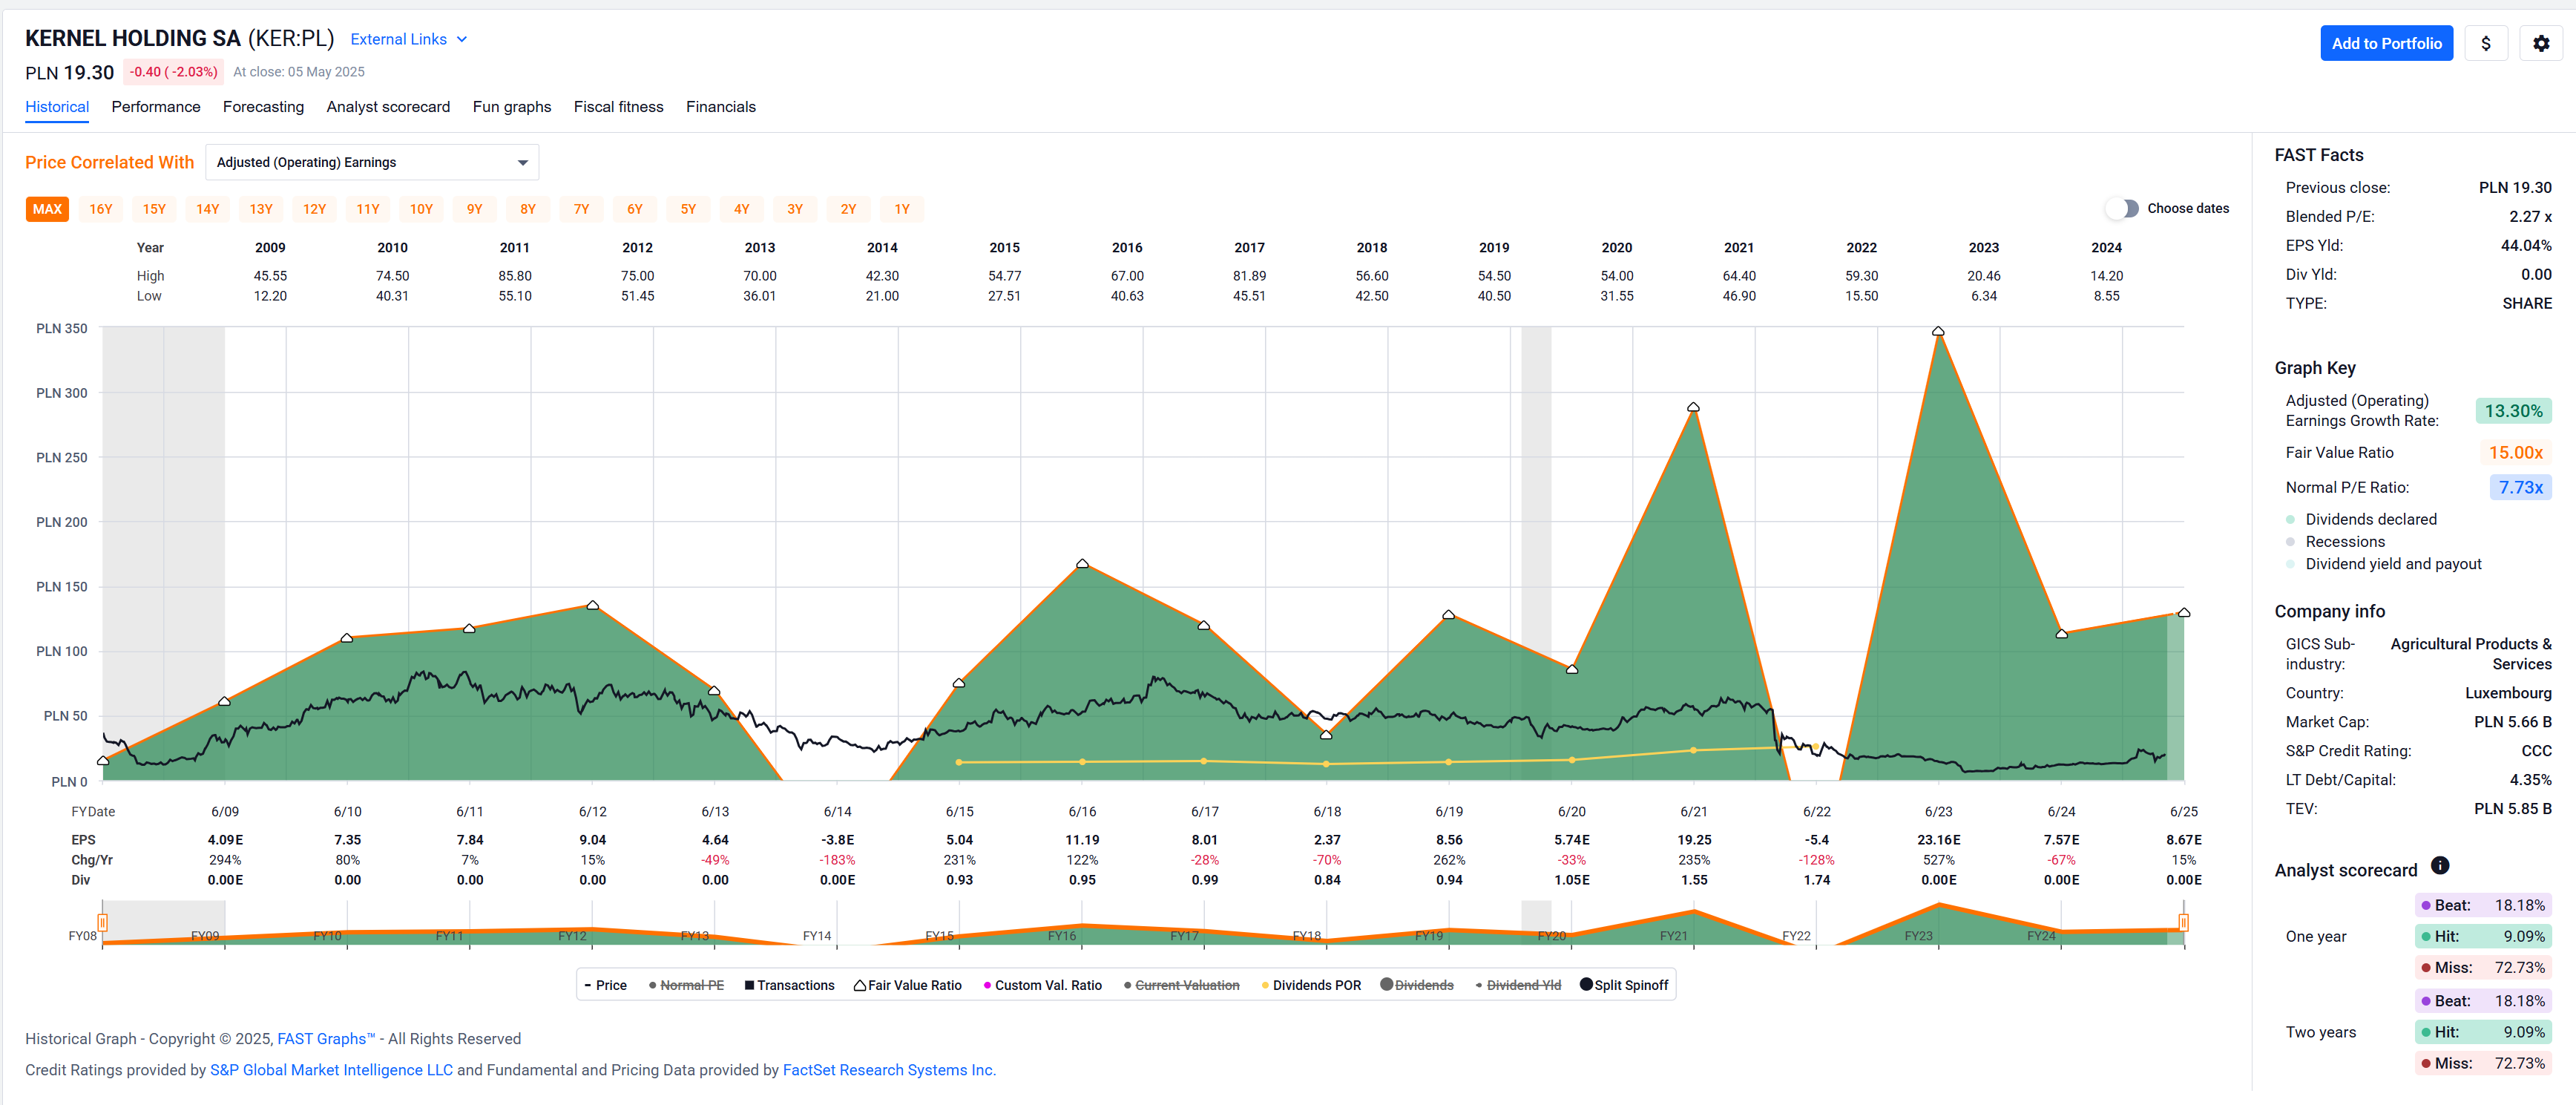Click the -0.40 (-2.03%) price change badge
The image size is (2576, 1105).
(x=173, y=72)
